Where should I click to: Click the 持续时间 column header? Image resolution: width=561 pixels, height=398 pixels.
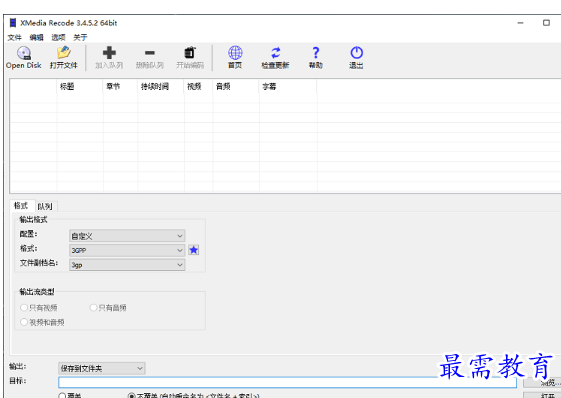pyautogui.click(x=161, y=86)
